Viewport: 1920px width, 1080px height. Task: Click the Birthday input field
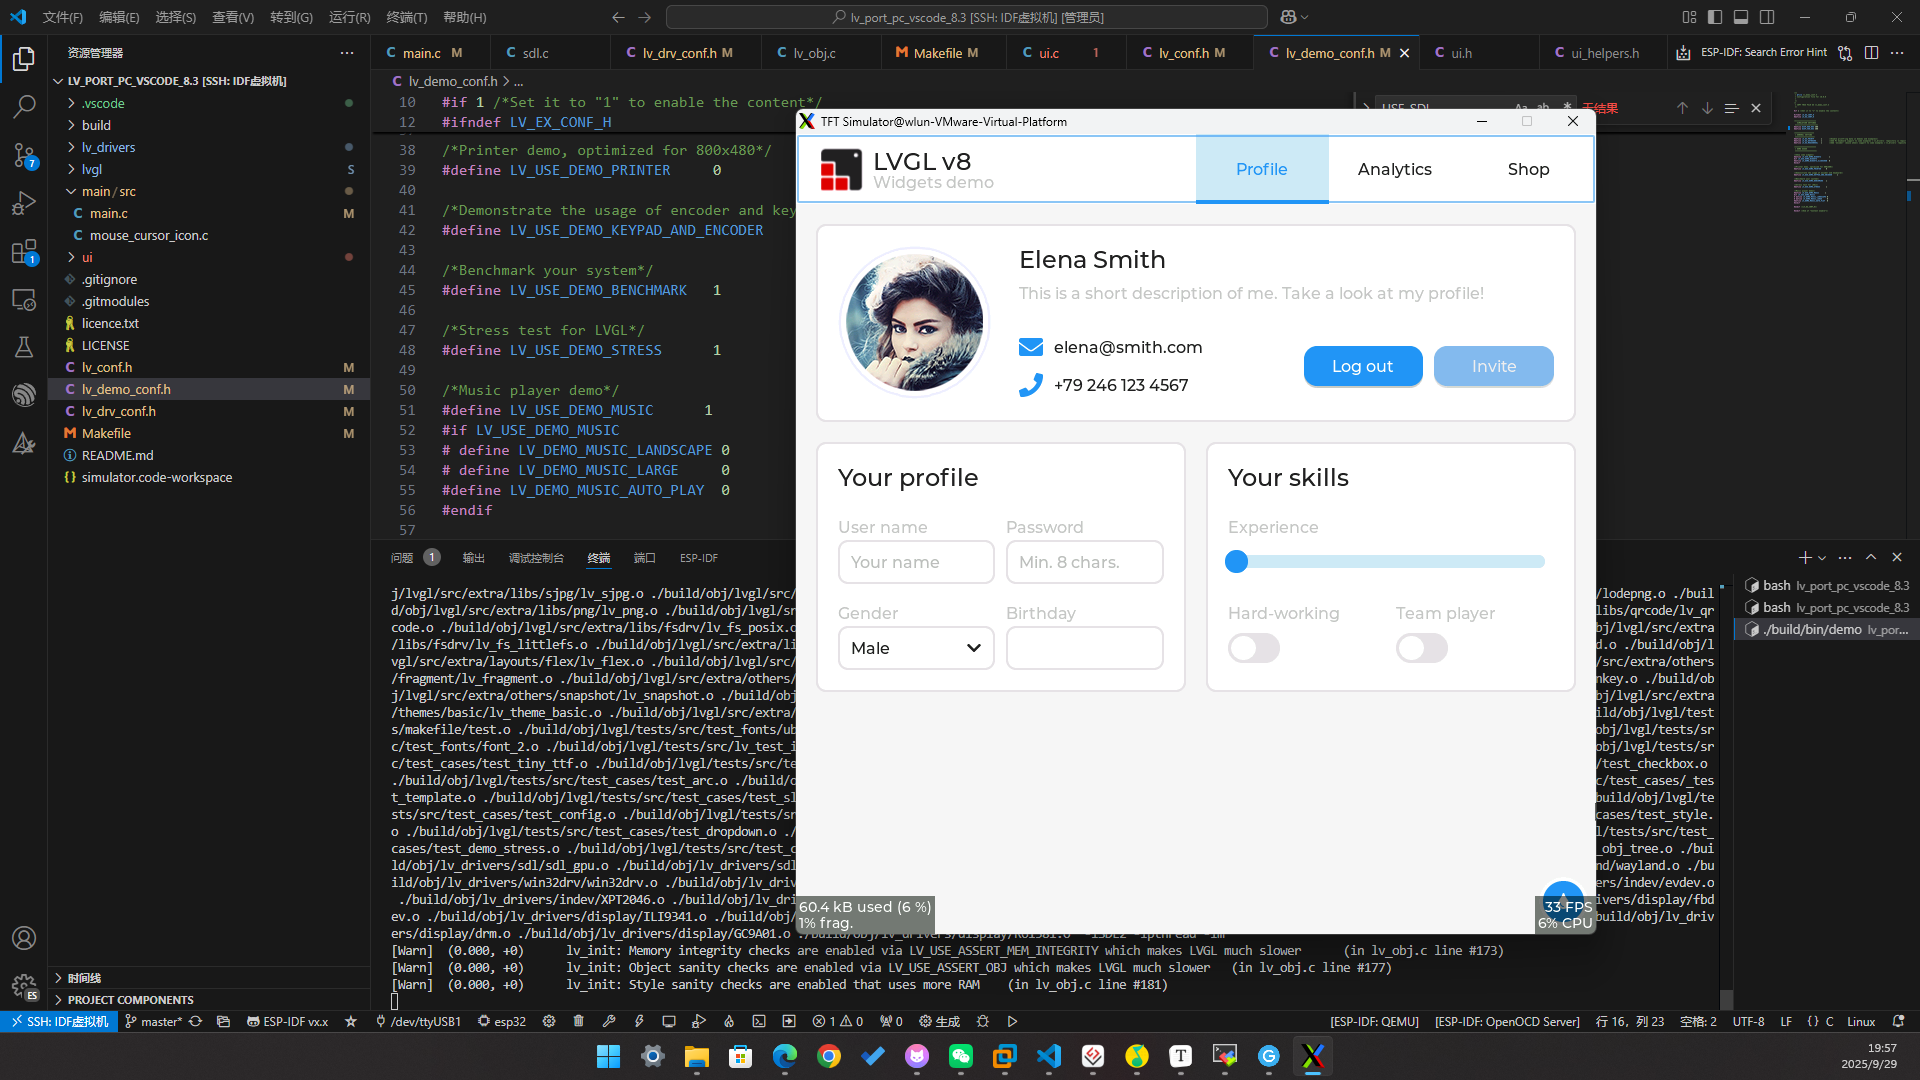coord(1084,648)
